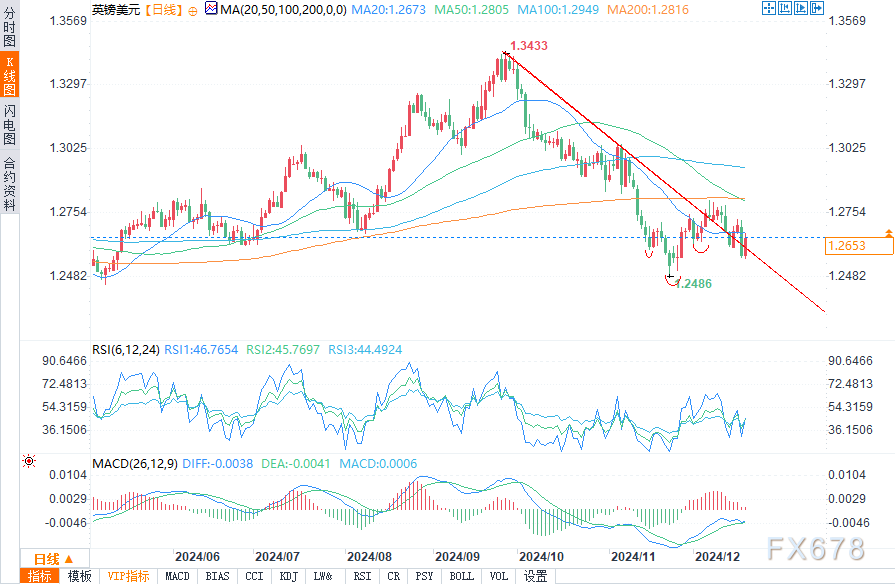Click the MA50:1.2805 value

click(471, 10)
